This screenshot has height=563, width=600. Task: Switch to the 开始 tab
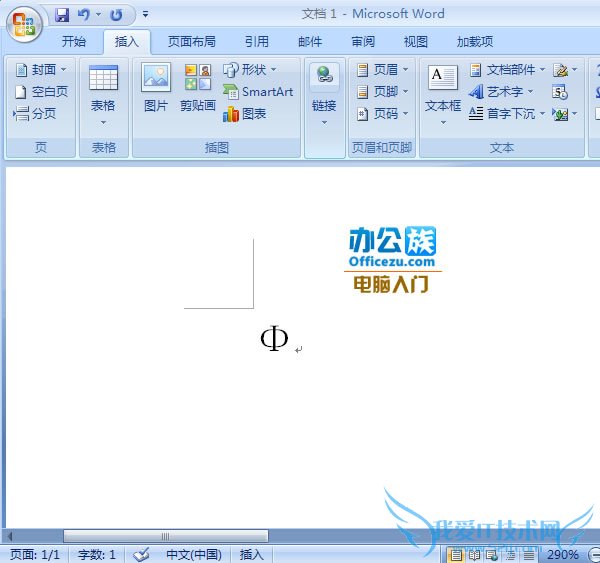coord(74,41)
